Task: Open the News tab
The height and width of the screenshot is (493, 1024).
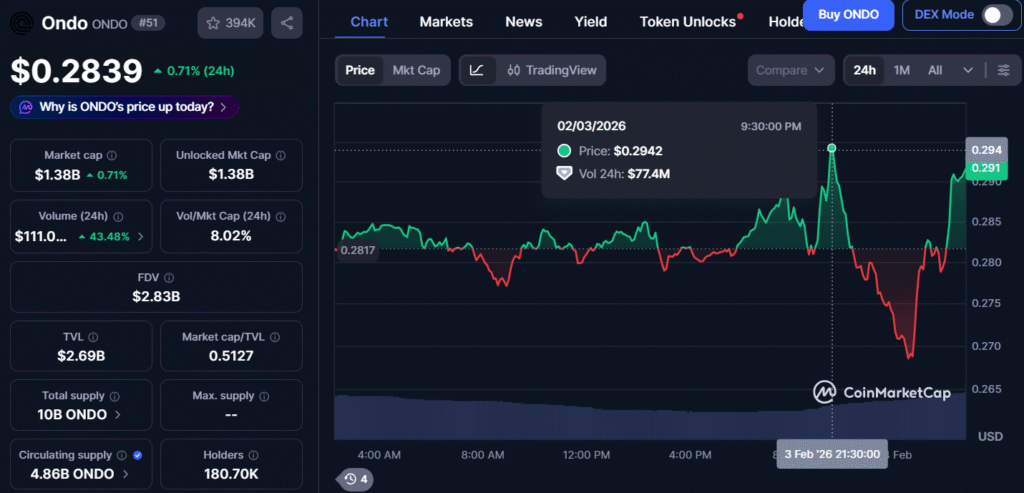Action: point(524,22)
